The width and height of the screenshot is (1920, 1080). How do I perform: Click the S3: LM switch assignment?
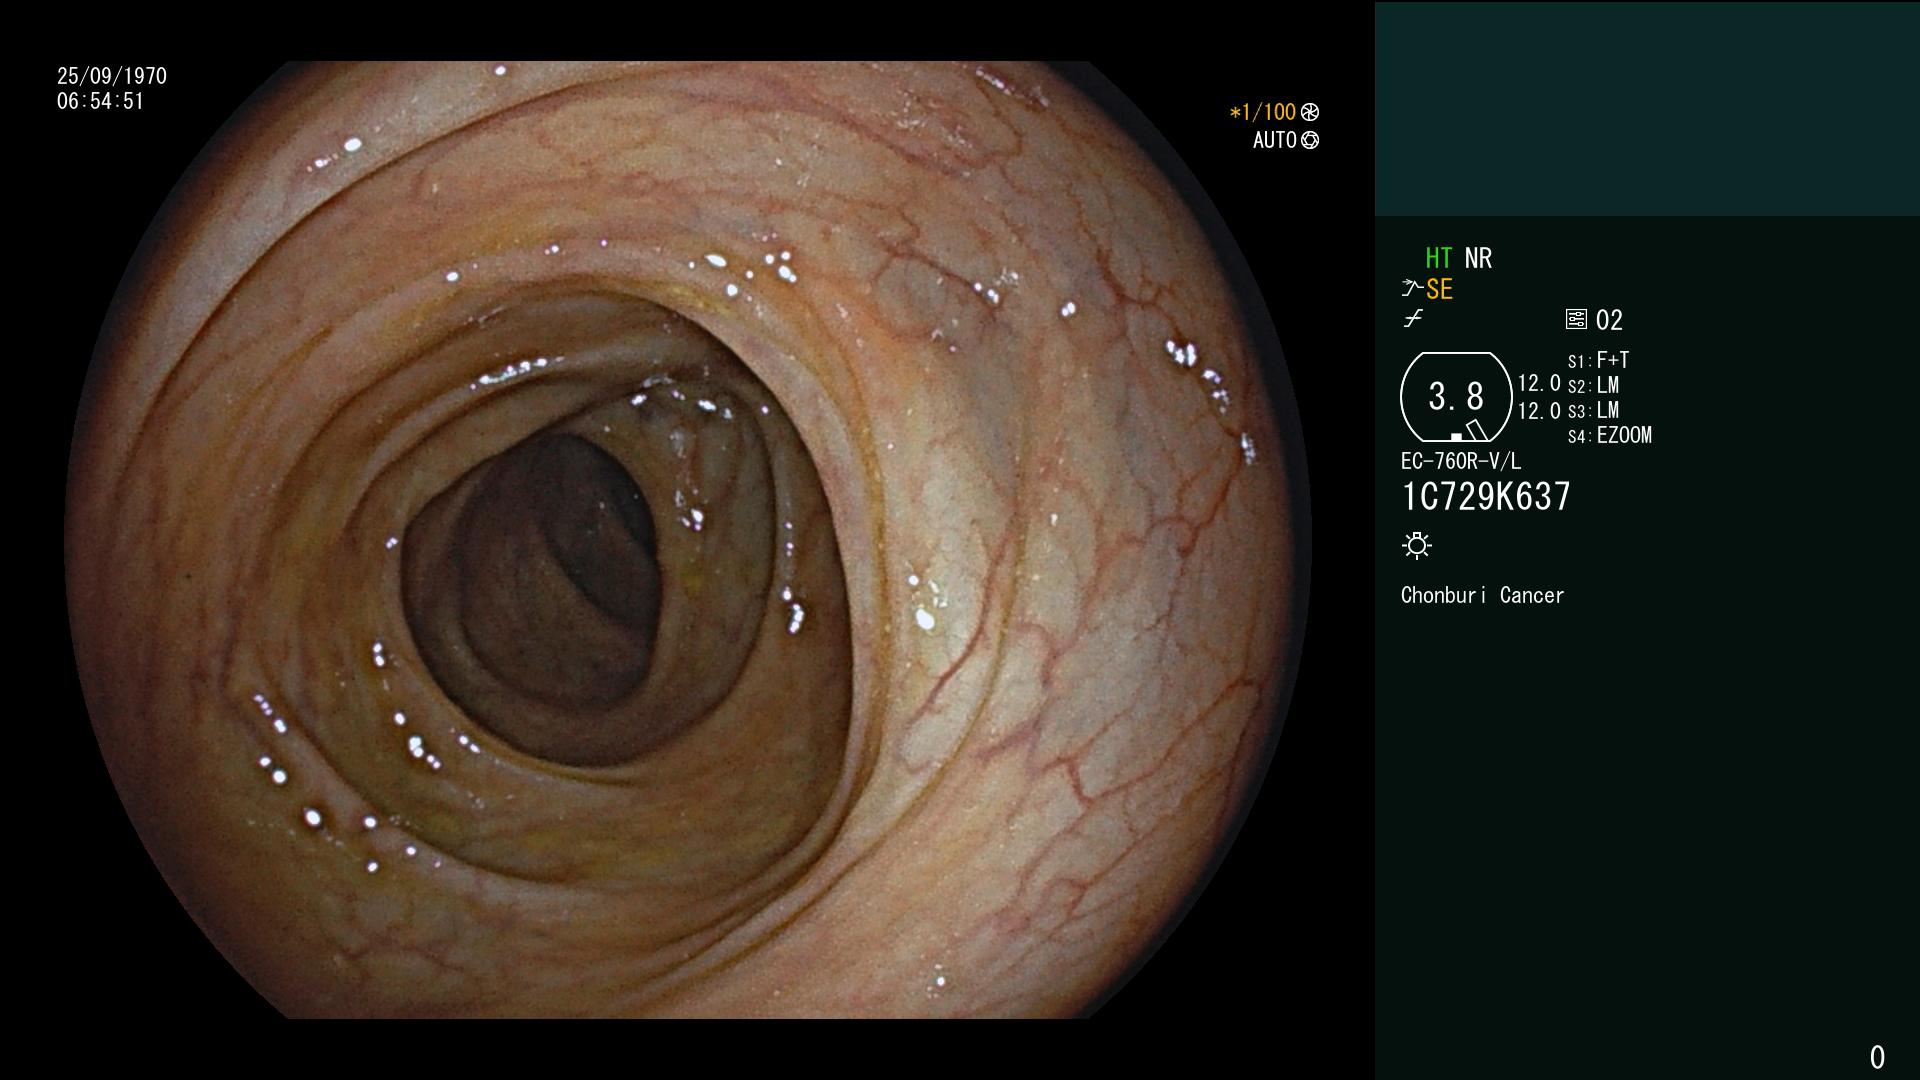[x=1593, y=410]
